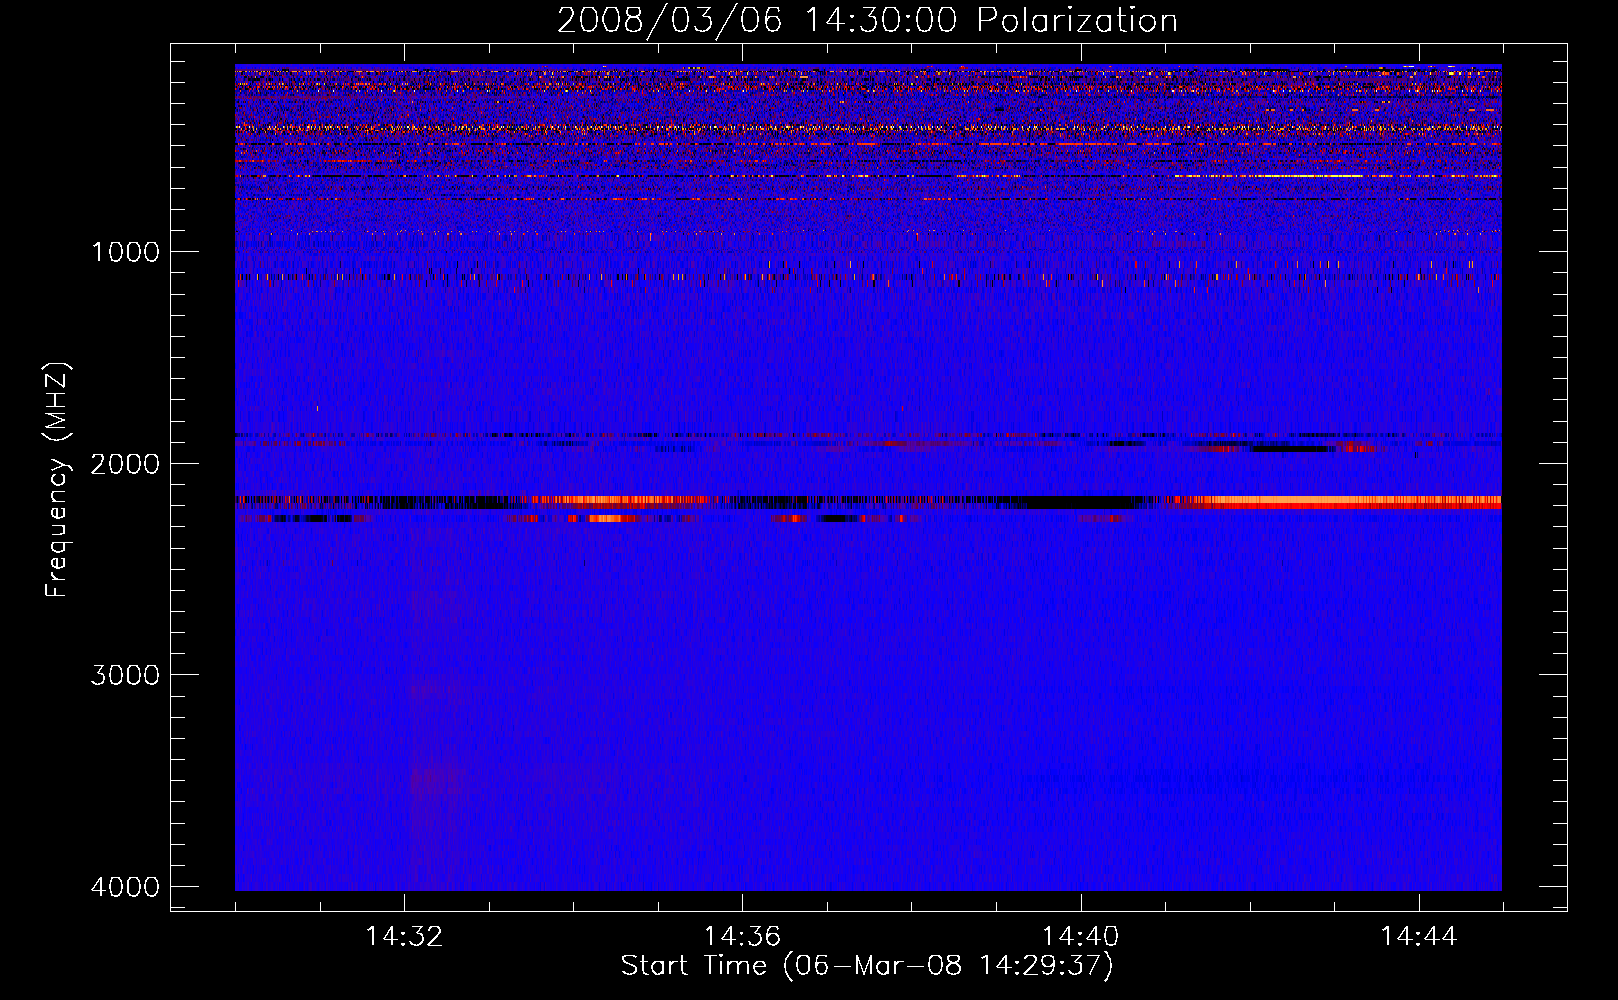
Task: Click the 4000 frequency tick label
Action: point(125,886)
